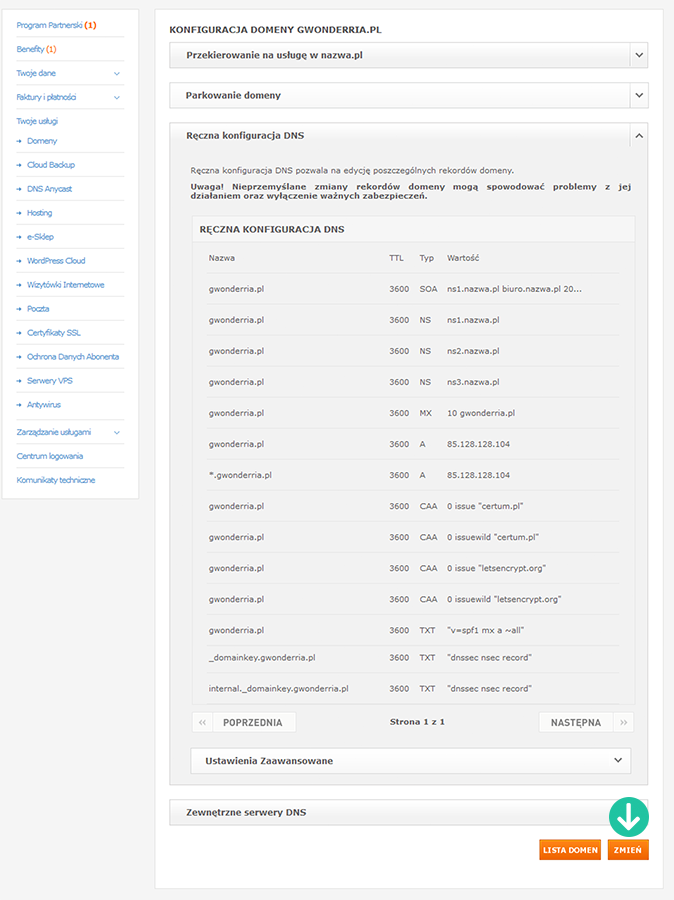
Task: Click the Wartość column header
Action: (x=463, y=258)
